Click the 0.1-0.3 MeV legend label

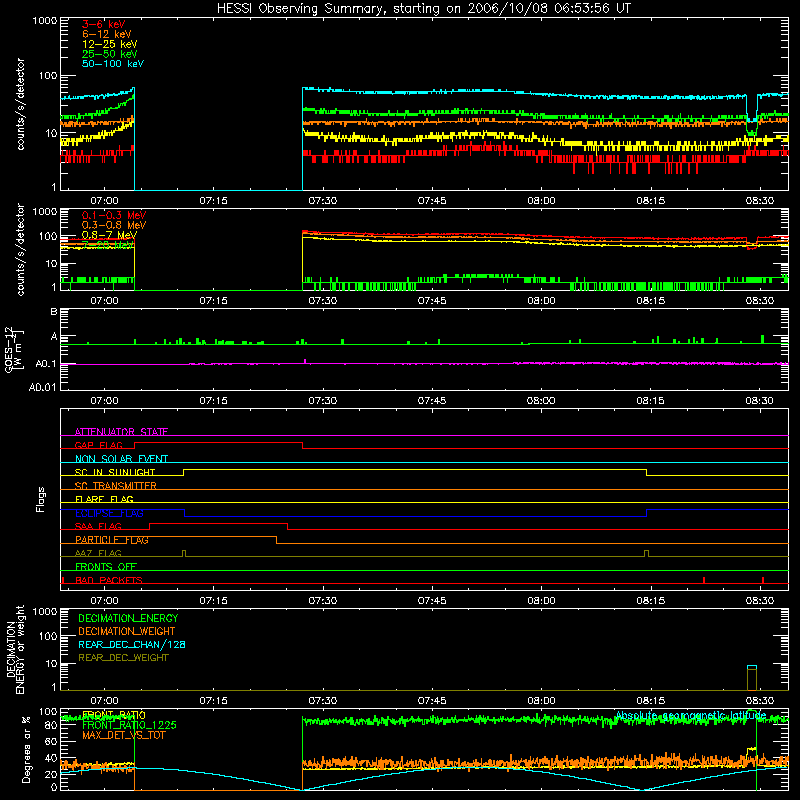114,215
